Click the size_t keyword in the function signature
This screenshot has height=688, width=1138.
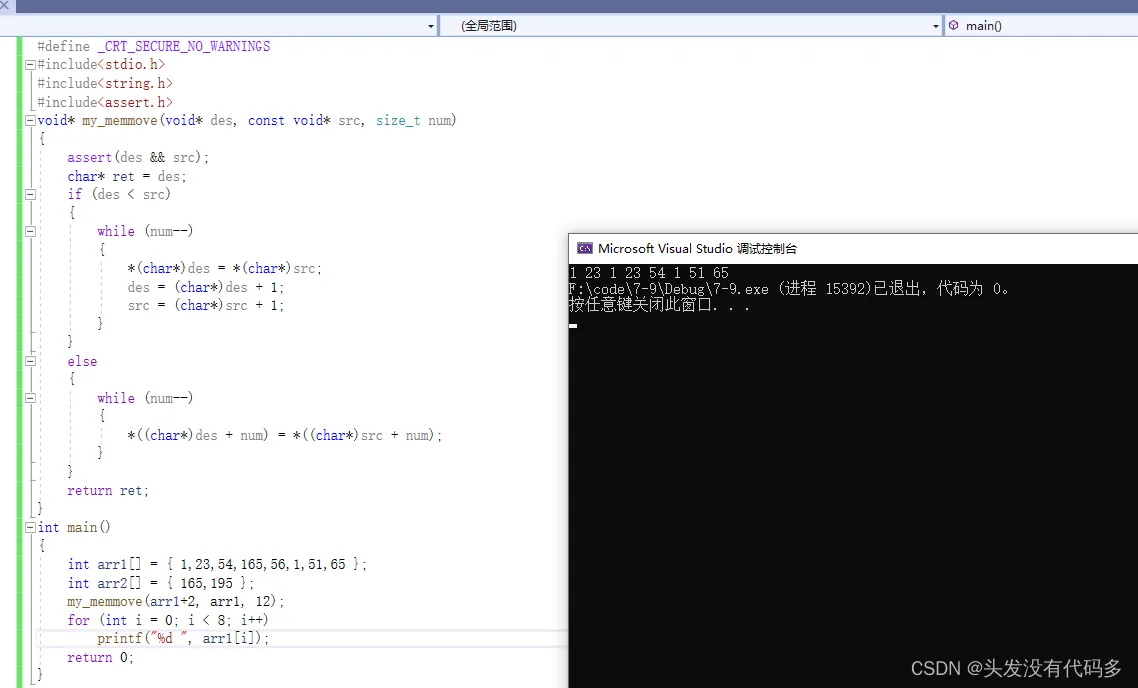(x=398, y=120)
